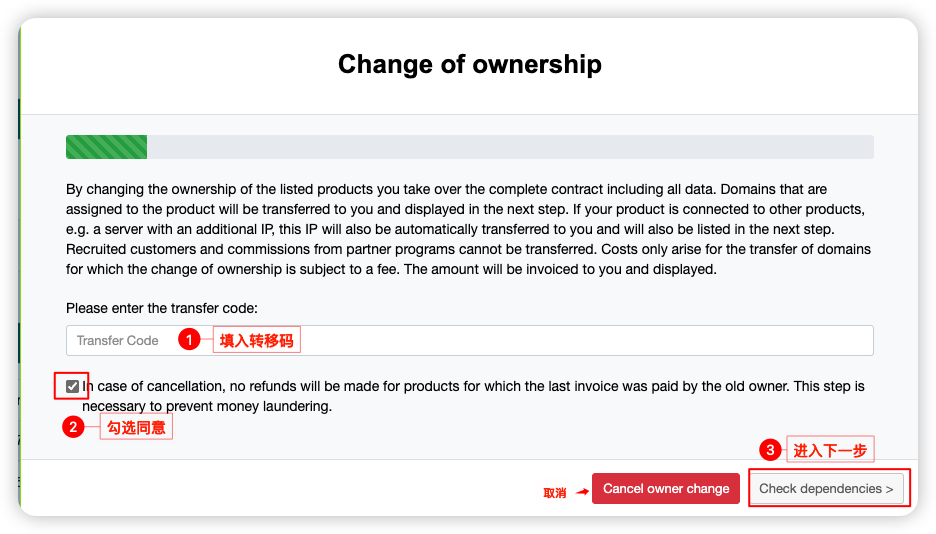This screenshot has width=936, height=534.
Task: Select the 勾选同意 annotation label
Action: (137, 428)
